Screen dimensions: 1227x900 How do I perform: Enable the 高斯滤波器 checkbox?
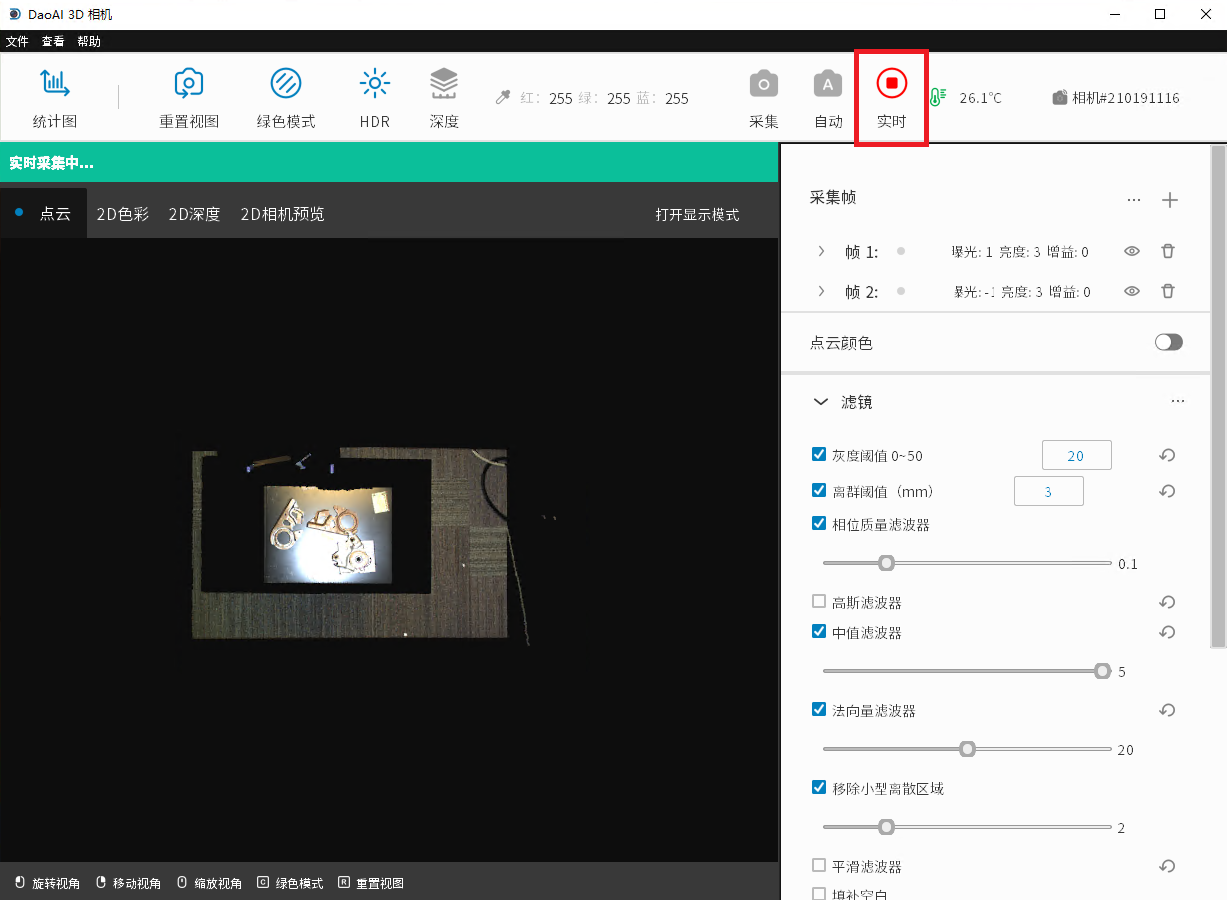click(x=819, y=602)
